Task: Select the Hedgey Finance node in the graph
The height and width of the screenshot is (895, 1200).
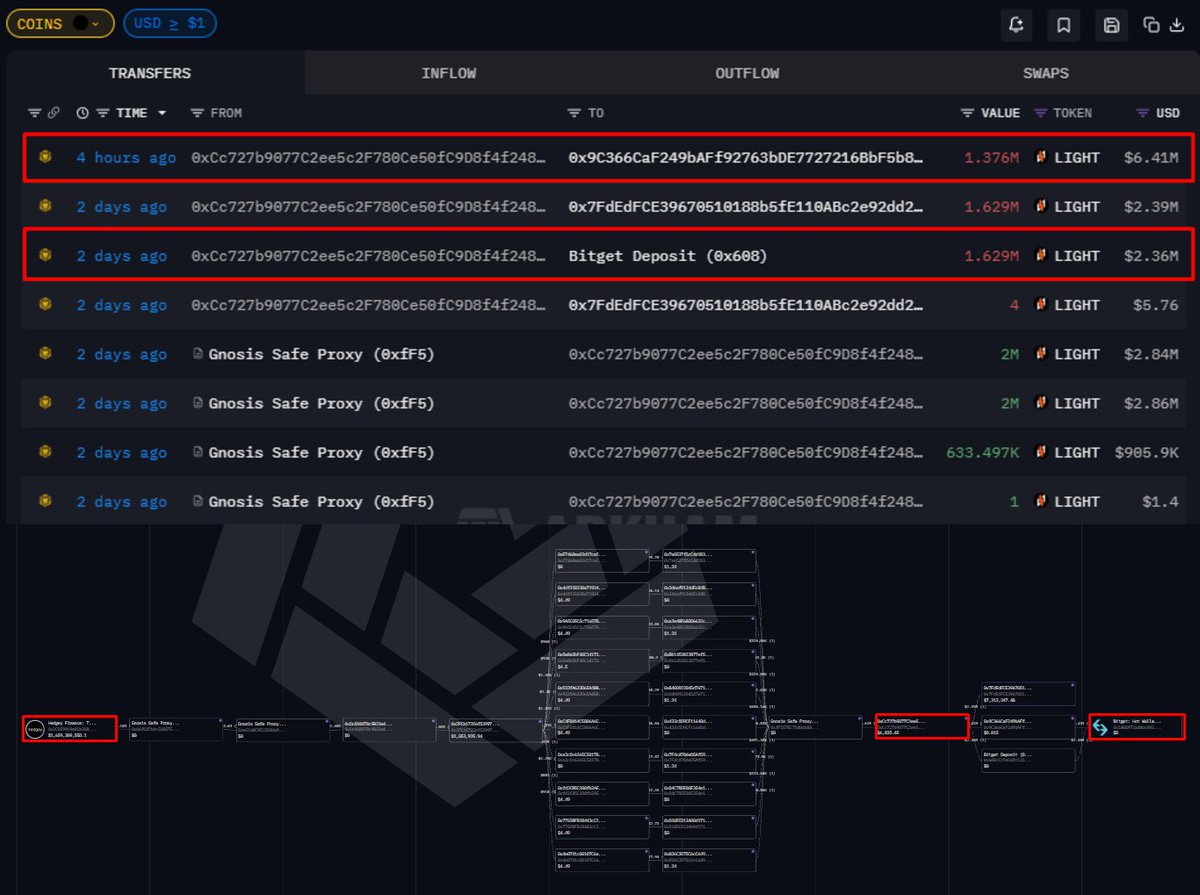Action: (69, 728)
